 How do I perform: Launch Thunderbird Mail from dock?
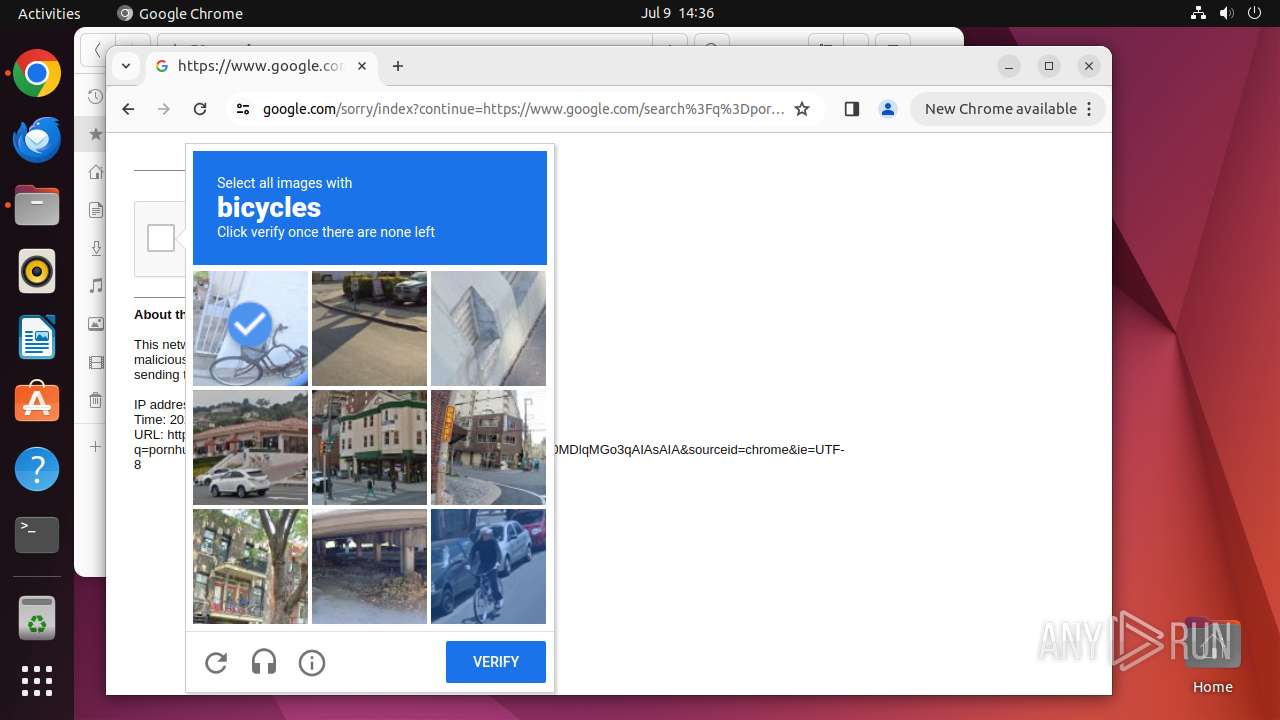37,139
